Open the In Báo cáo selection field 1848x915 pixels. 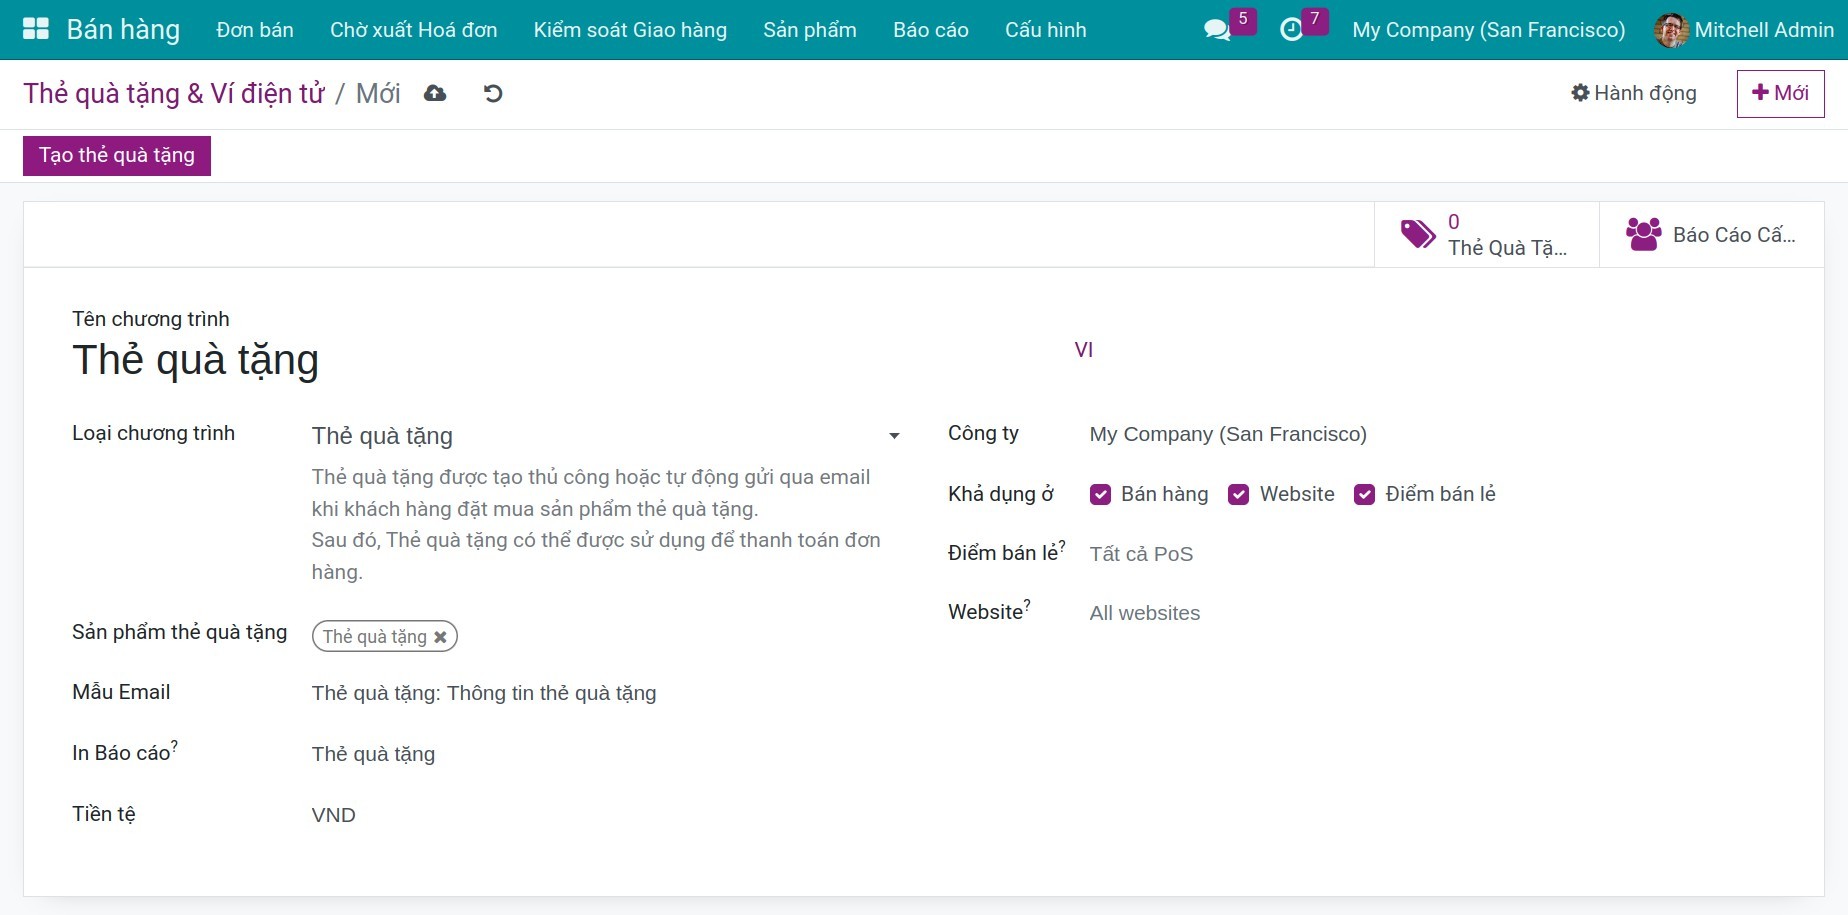(x=606, y=754)
